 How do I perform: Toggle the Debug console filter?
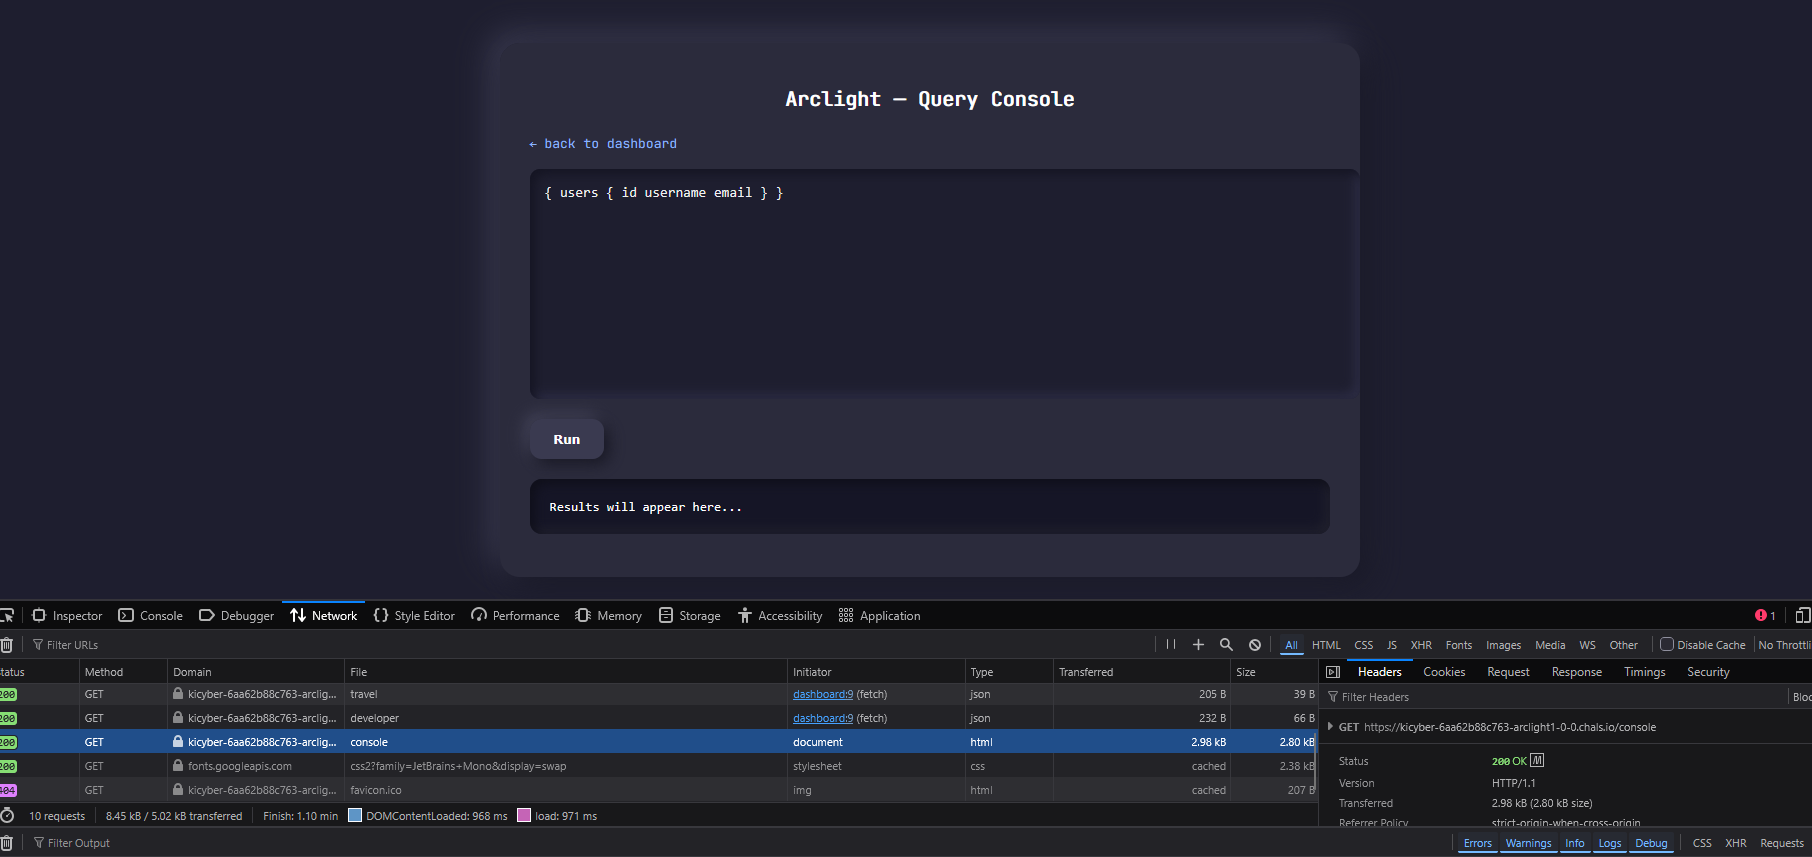pyautogui.click(x=1651, y=843)
